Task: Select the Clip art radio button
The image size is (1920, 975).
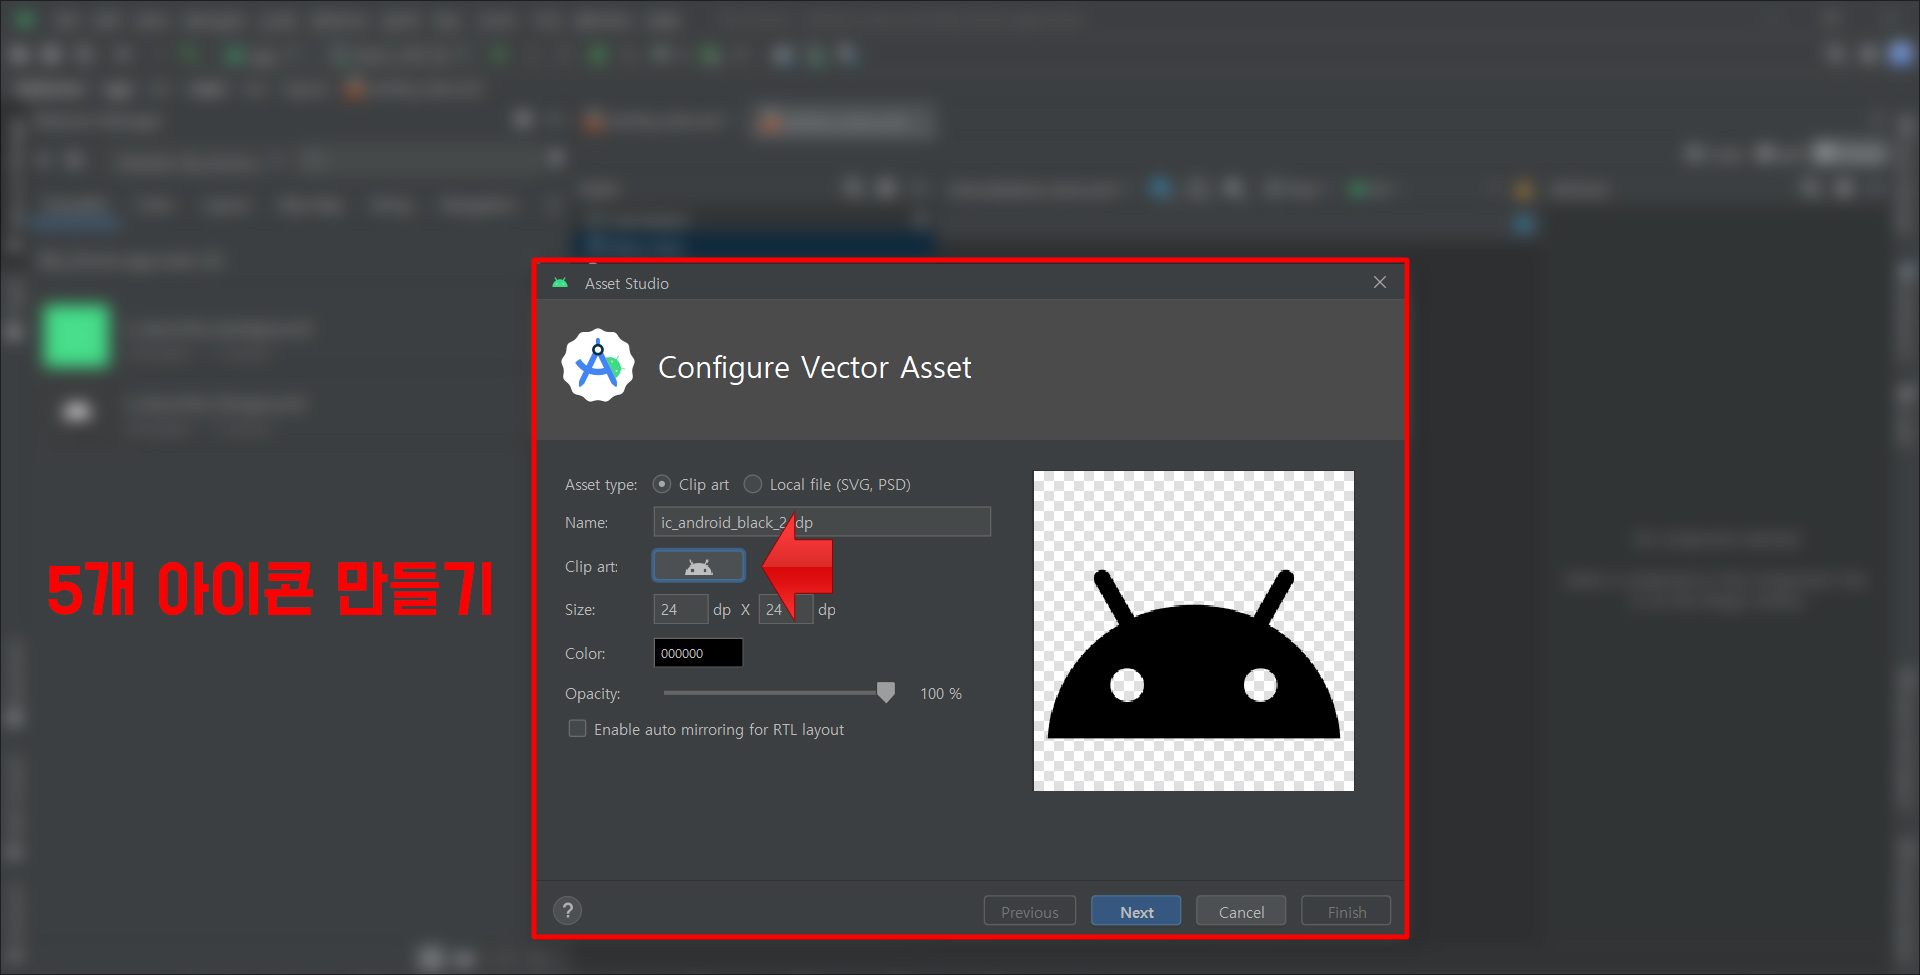Action: point(662,484)
